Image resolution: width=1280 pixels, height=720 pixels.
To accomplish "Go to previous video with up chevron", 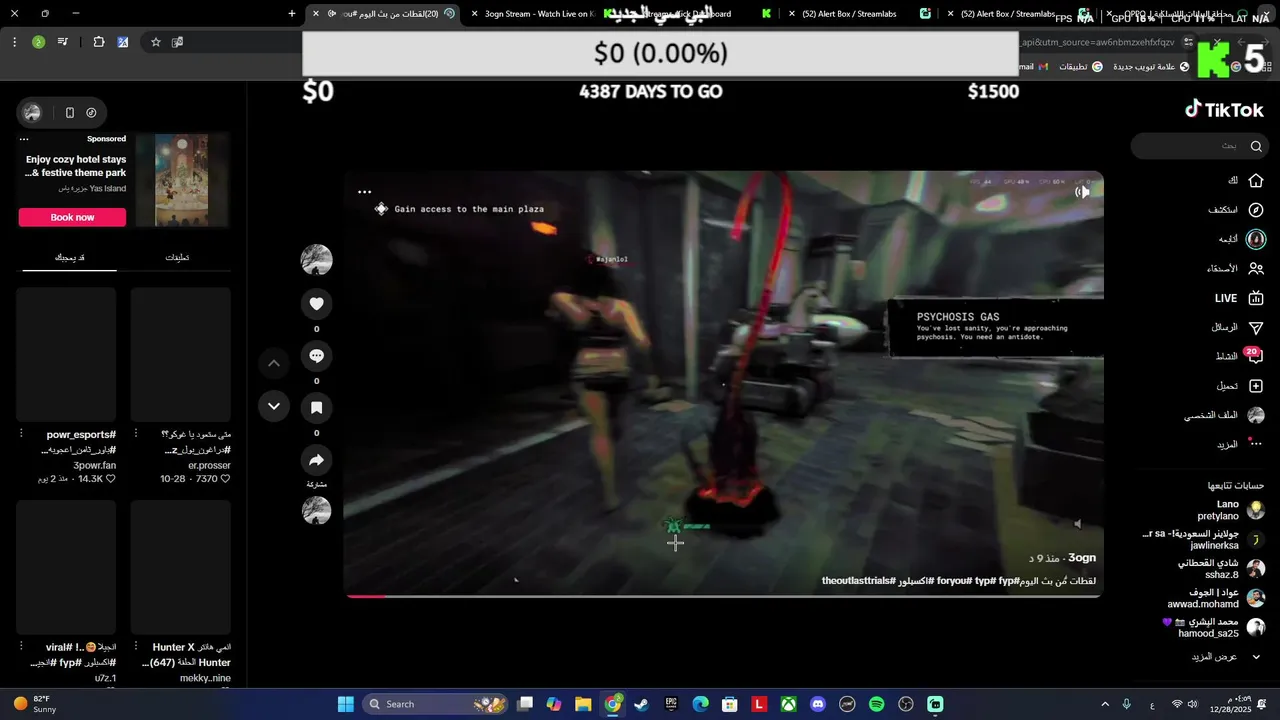I will [274, 363].
